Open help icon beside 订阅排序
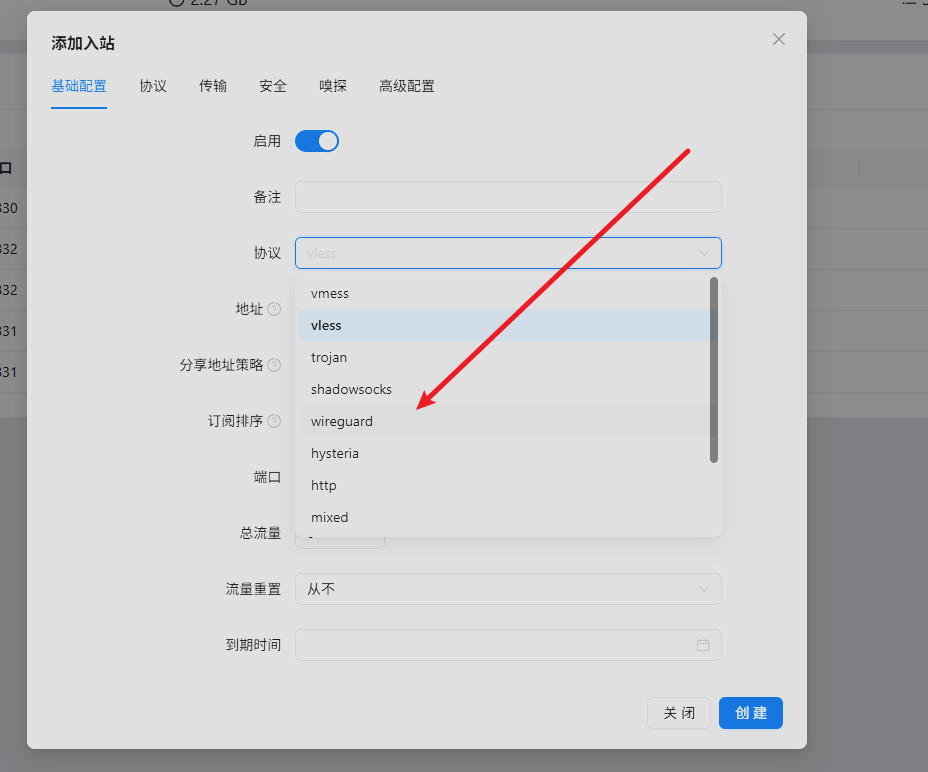928x772 pixels. pyautogui.click(x=274, y=421)
